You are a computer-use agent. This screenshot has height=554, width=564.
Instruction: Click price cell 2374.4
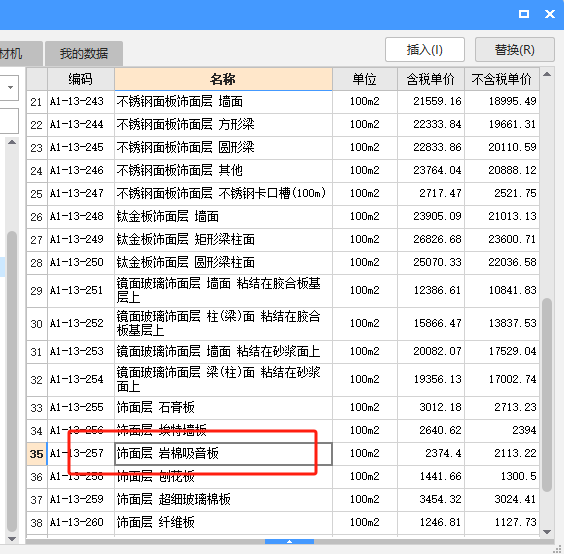point(431,454)
